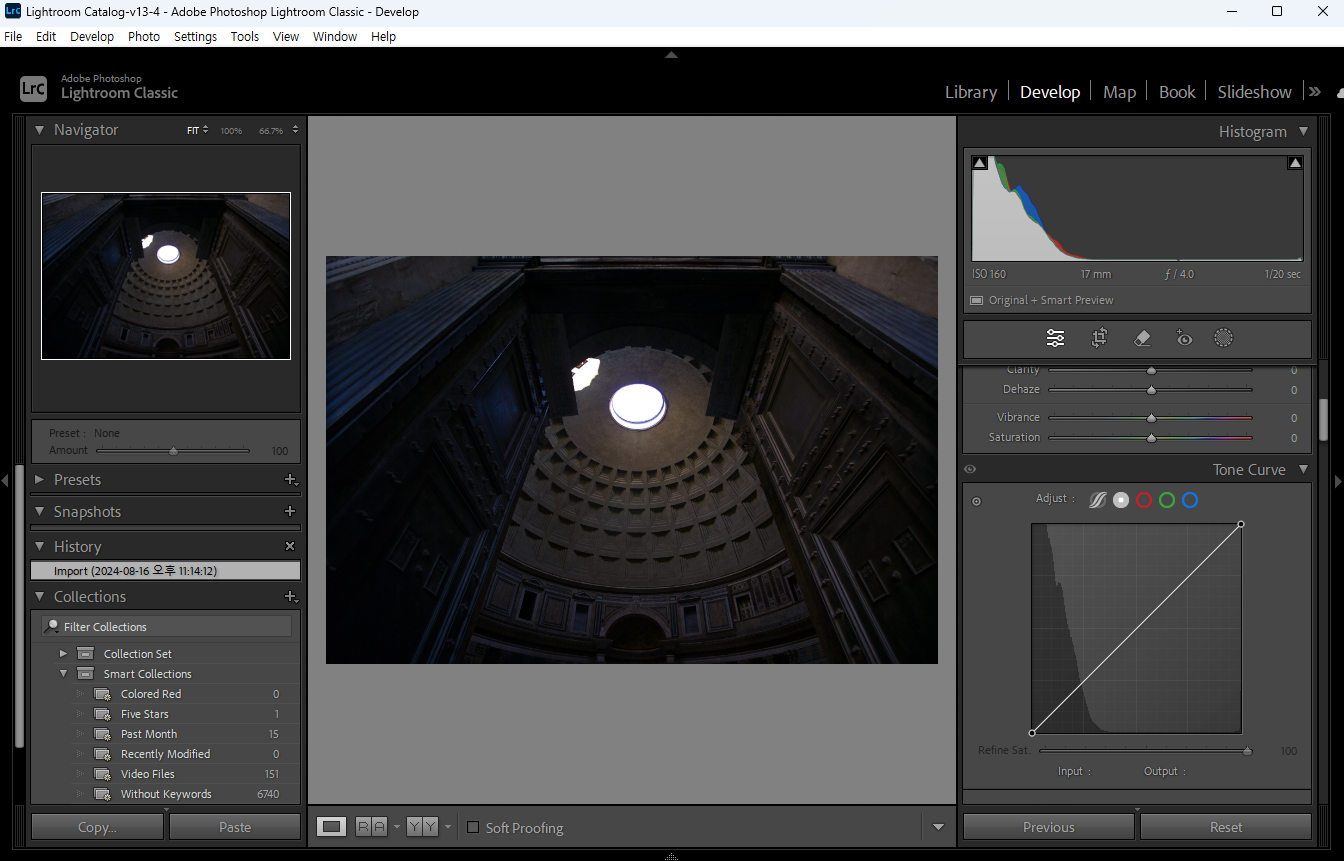
Task: Expand the Collection Set folder
Action: pyautogui.click(x=64, y=653)
